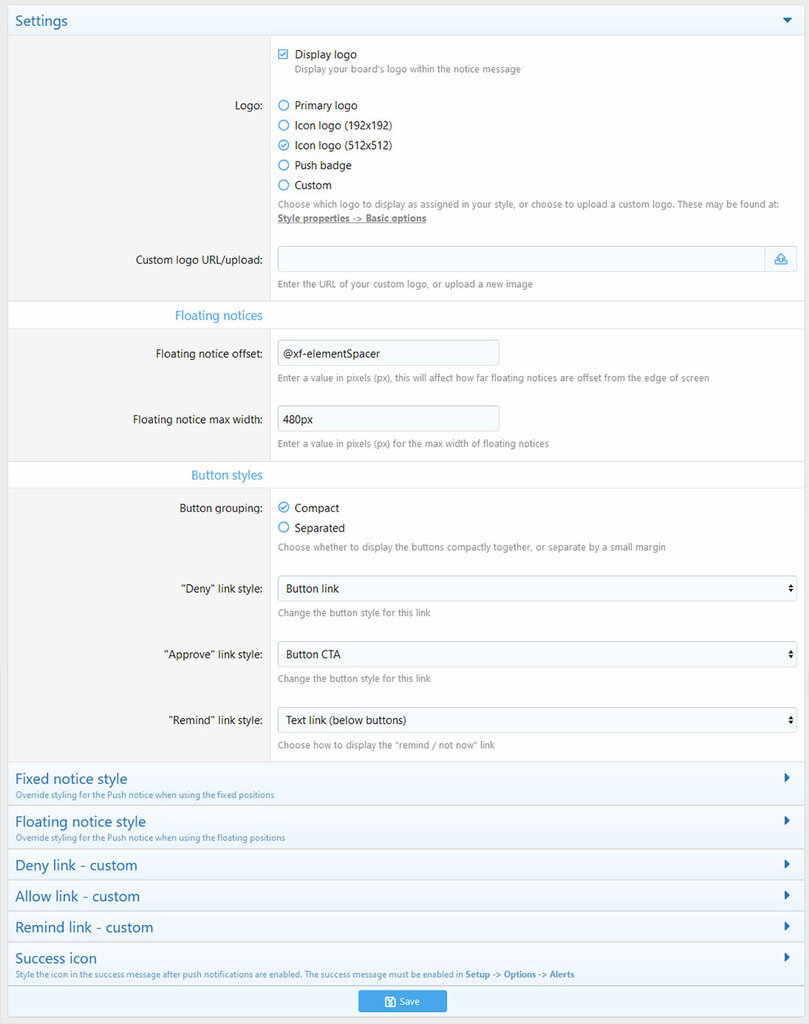Pick the Custom logo radio option
Screen dimensions: 809x1024
[284, 185]
